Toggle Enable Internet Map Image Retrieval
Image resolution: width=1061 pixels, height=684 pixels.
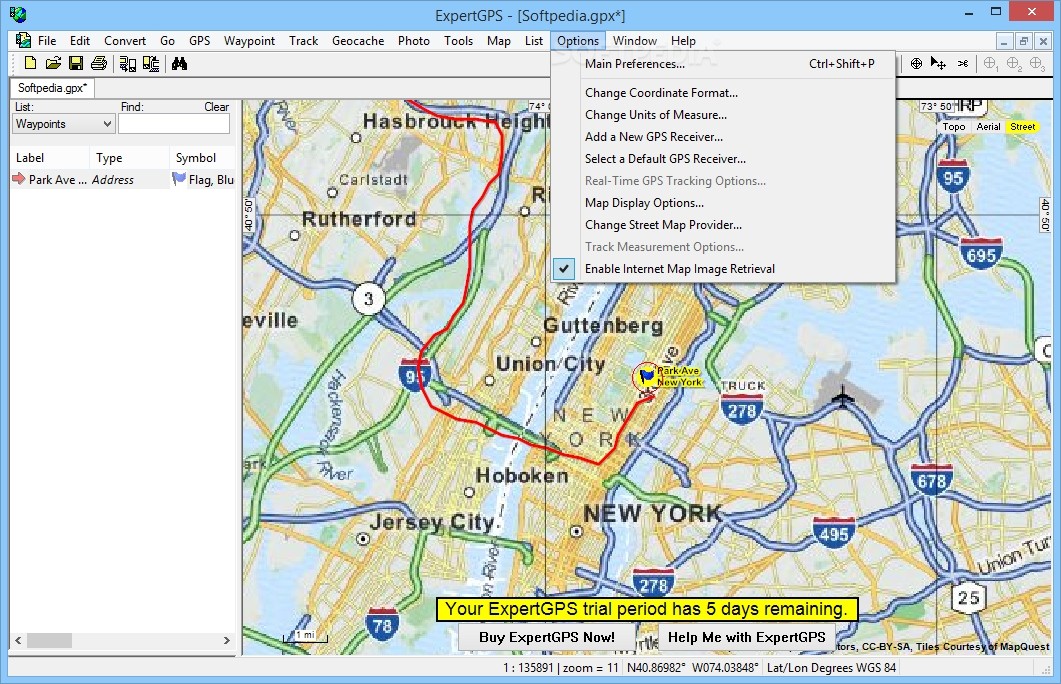coord(723,269)
